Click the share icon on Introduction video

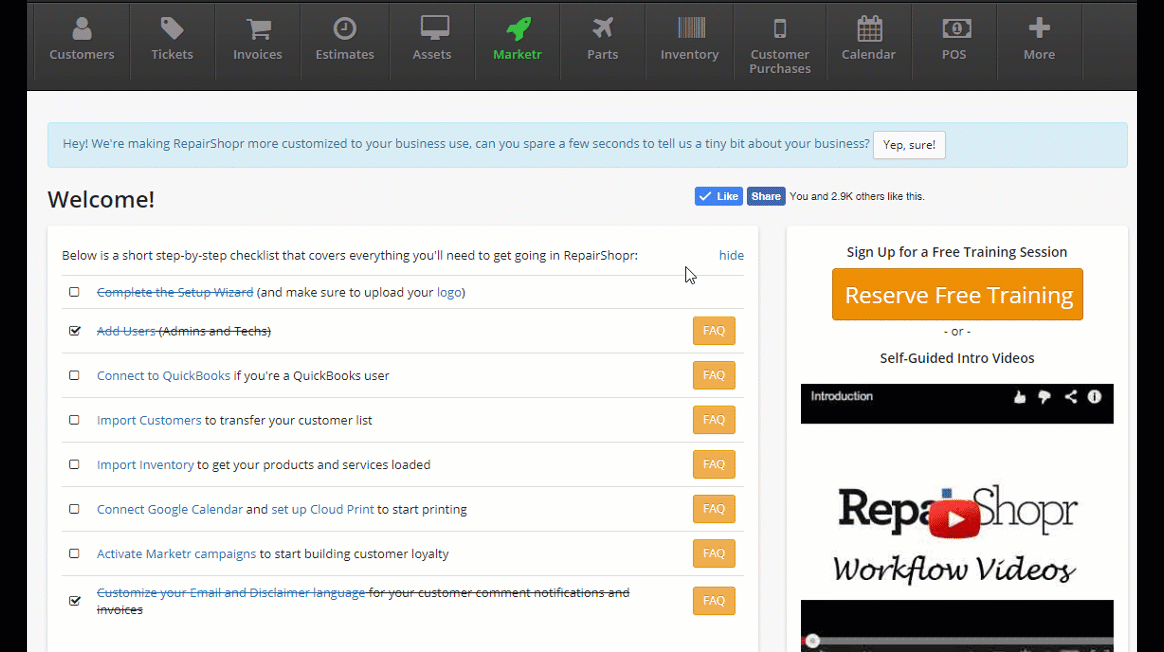[x=1070, y=397]
